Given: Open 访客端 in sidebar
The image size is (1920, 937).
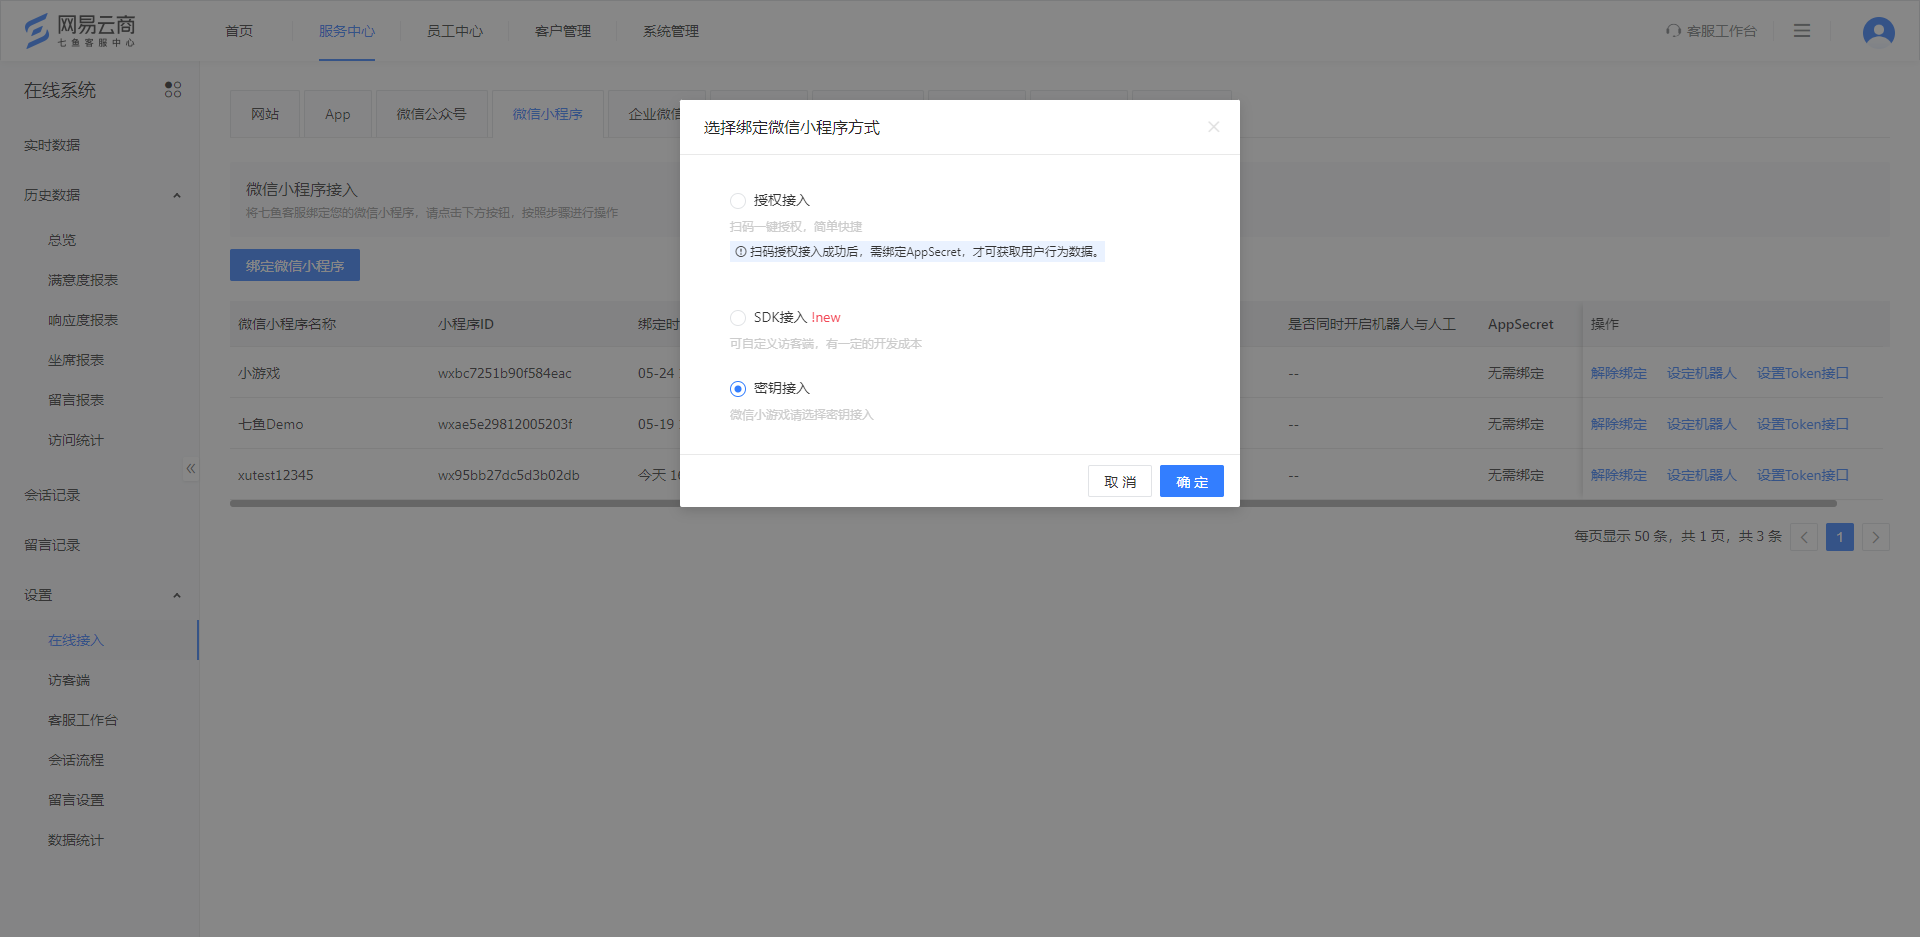Looking at the screenshot, I should [x=69, y=680].
